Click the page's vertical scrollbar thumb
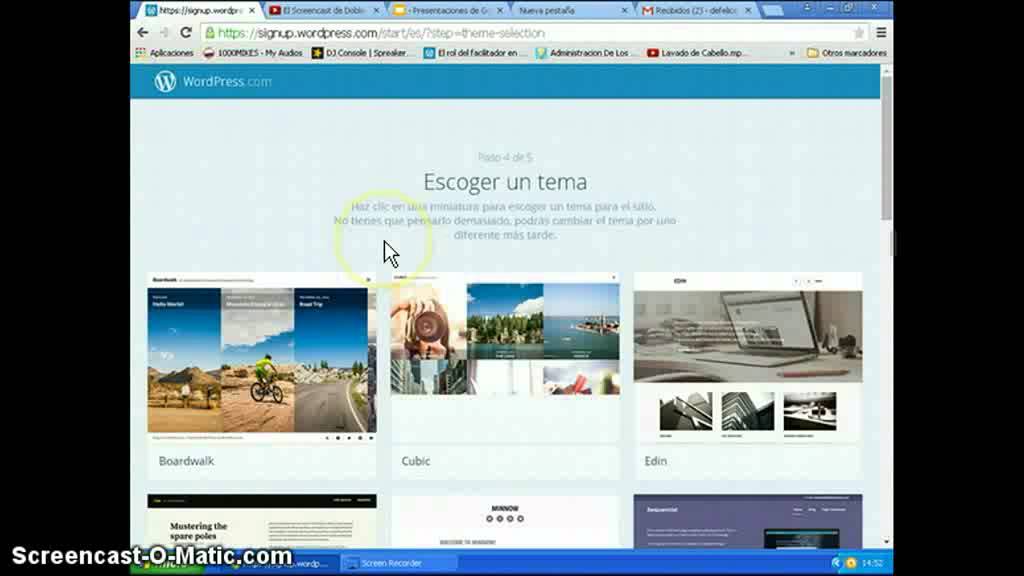This screenshot has height=576, width=1024. (x=886, y=149)
